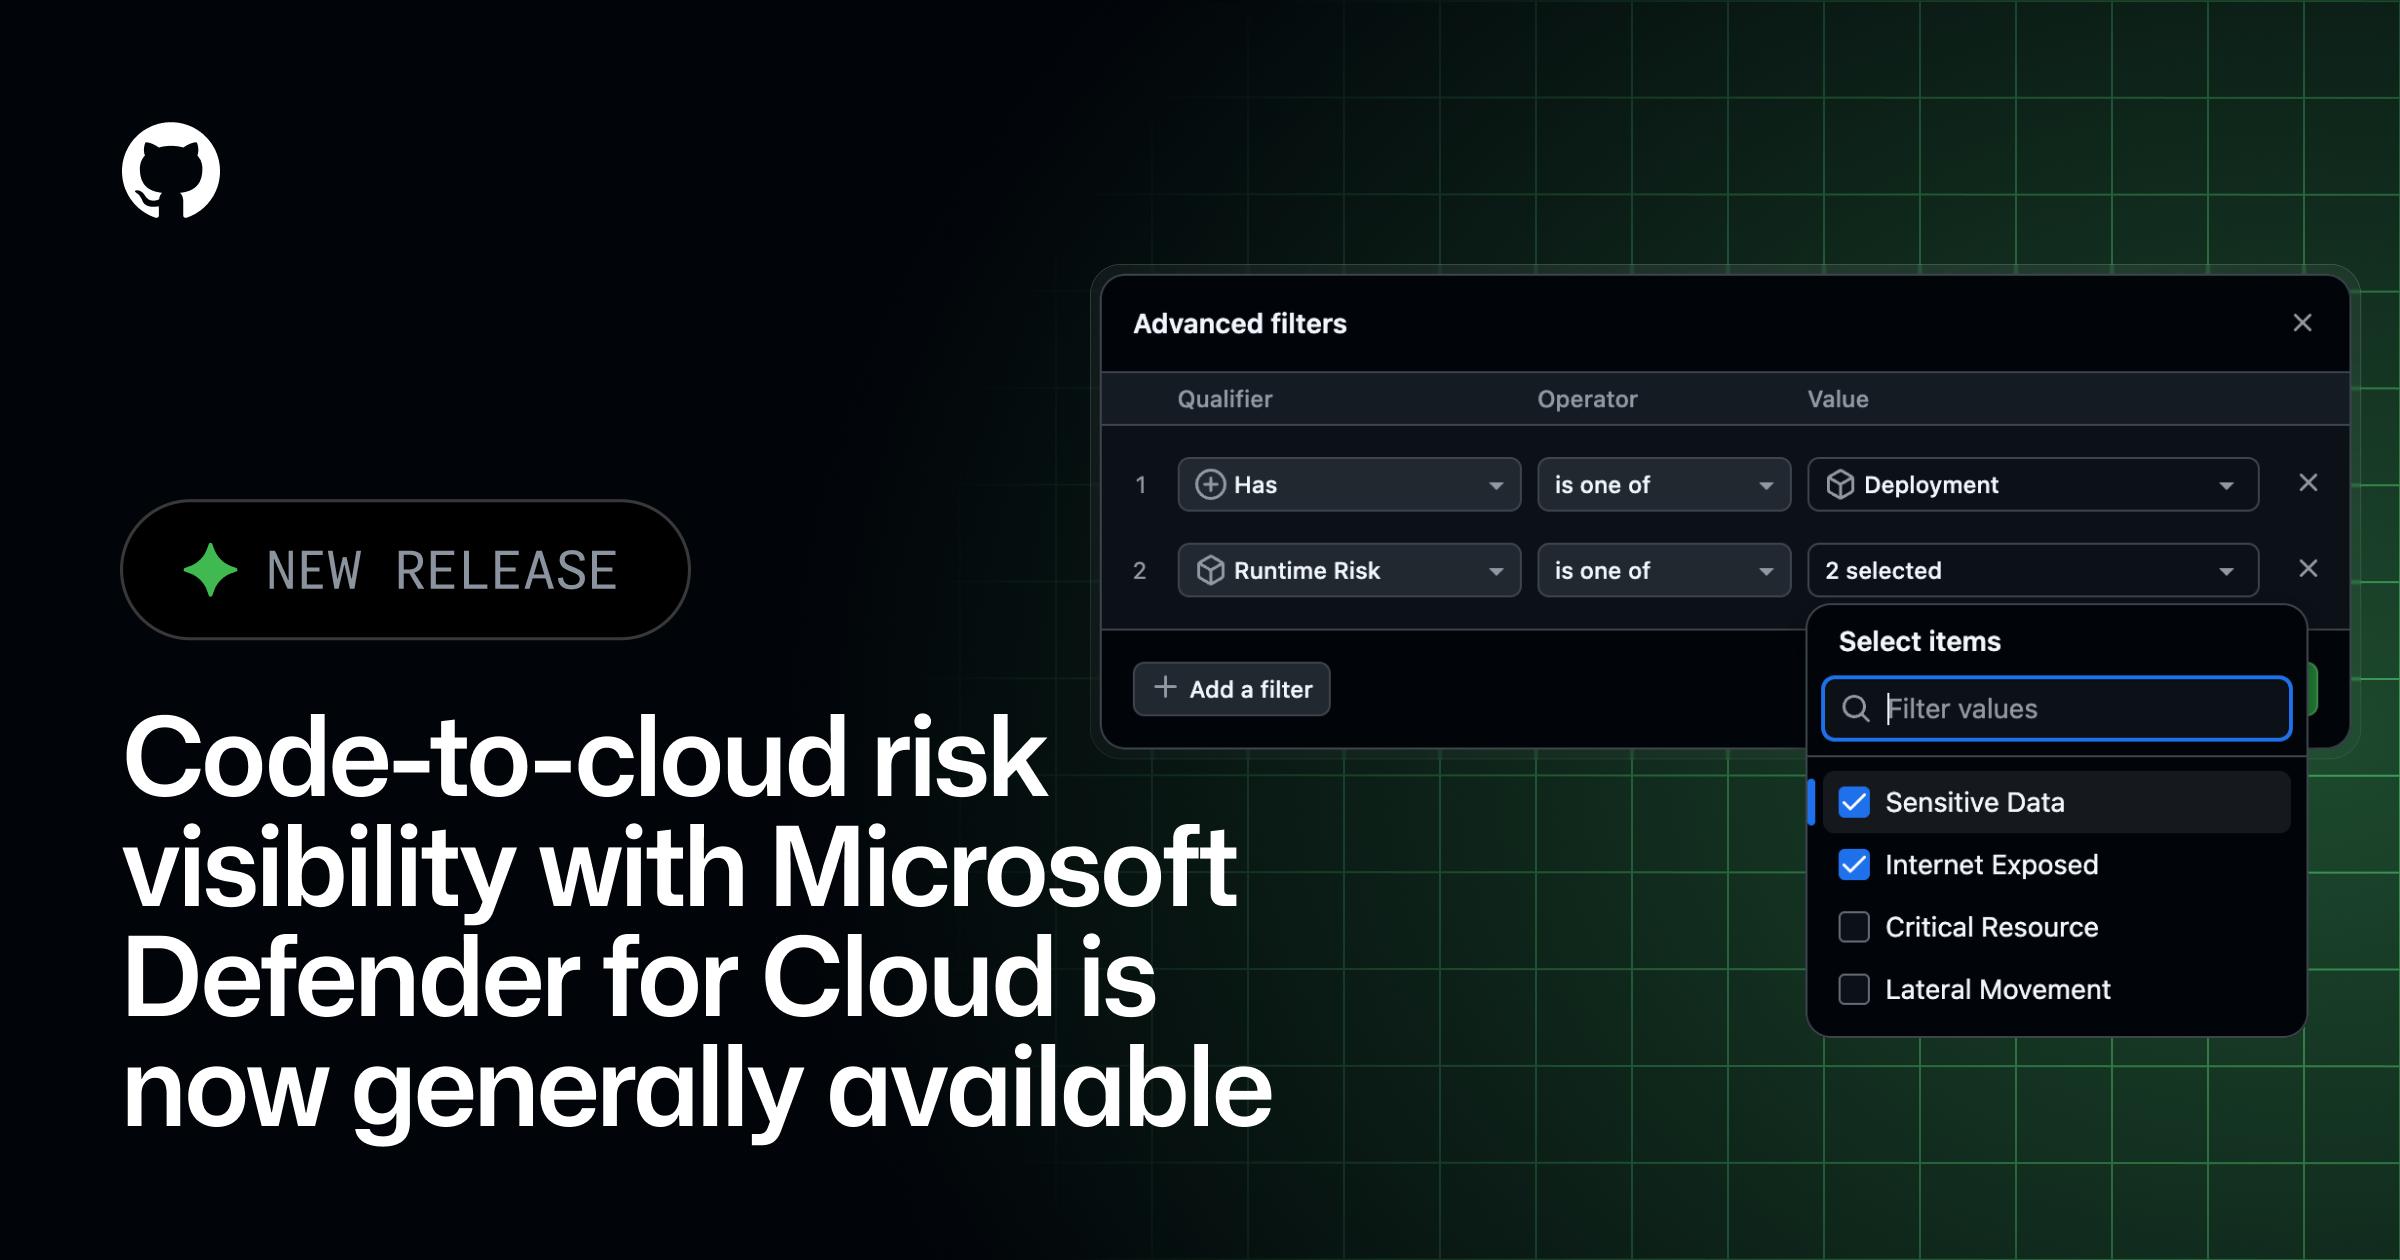
Task: Focus the Filter values search field
Action: 2057,709
